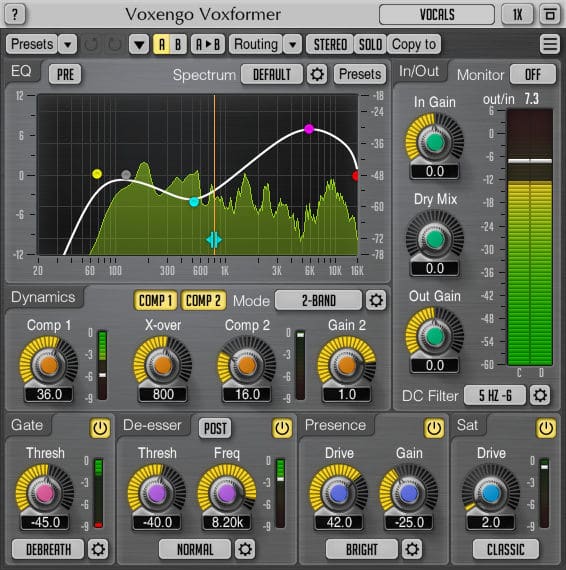Screen dimensions: 566x570
Task: Click the Gate Thresh value -45.0
Action: 45,522
